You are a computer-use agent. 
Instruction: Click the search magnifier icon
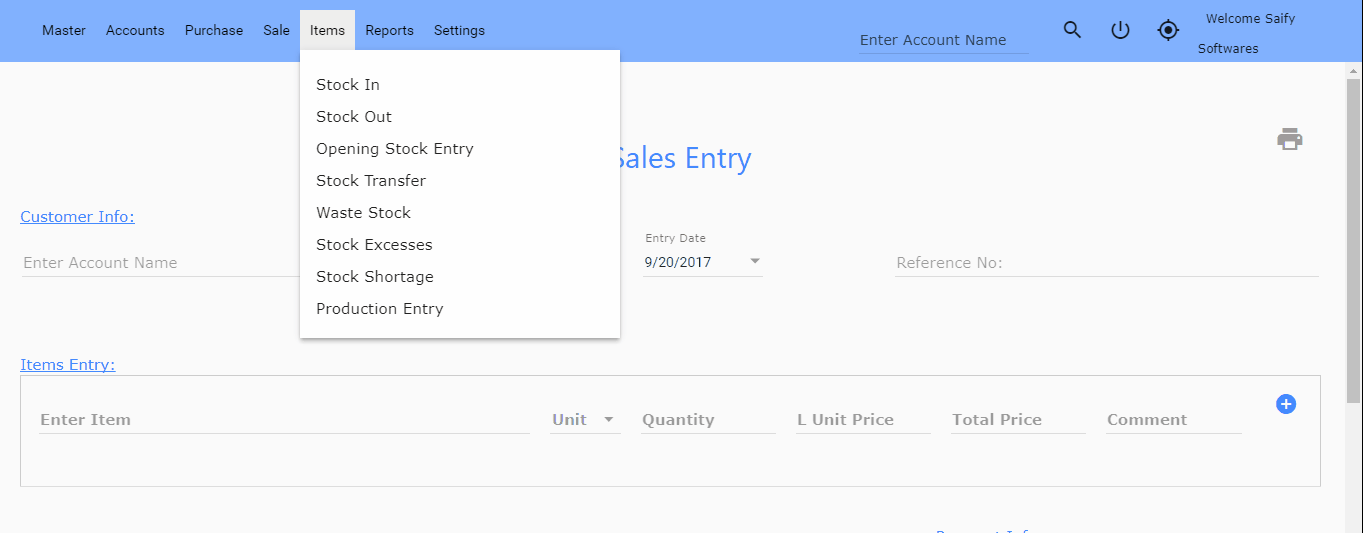coord(1072,30)
